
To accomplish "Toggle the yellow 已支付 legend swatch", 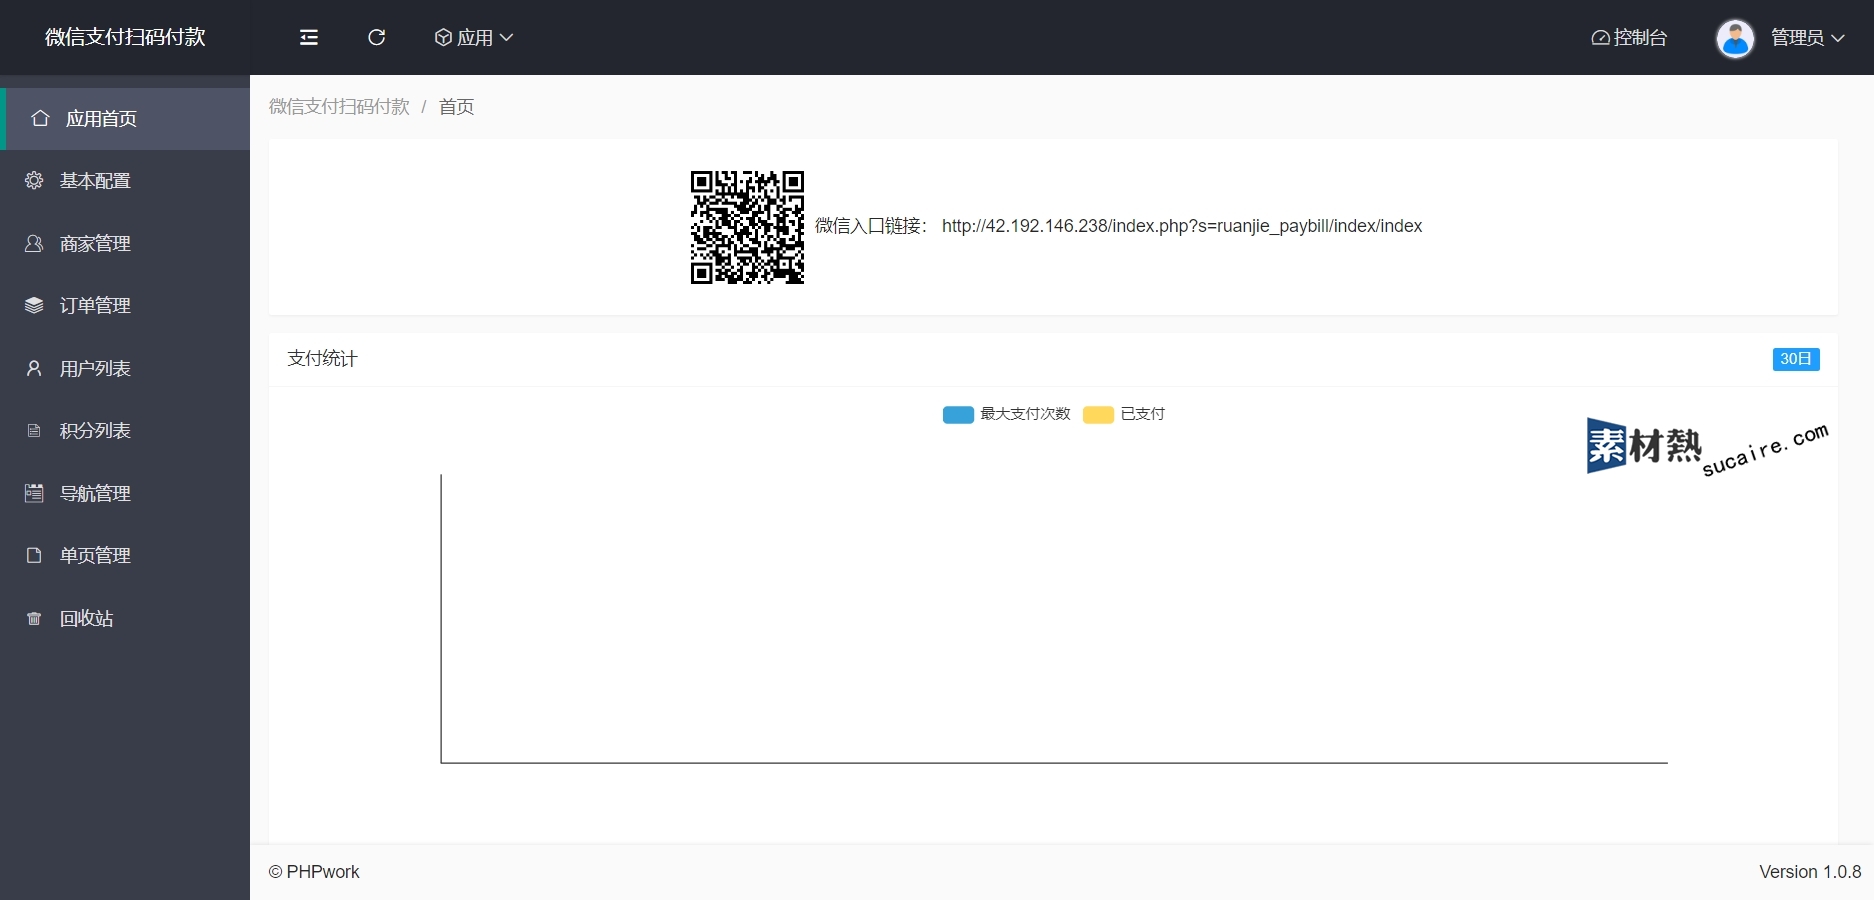I will 1098,414.
